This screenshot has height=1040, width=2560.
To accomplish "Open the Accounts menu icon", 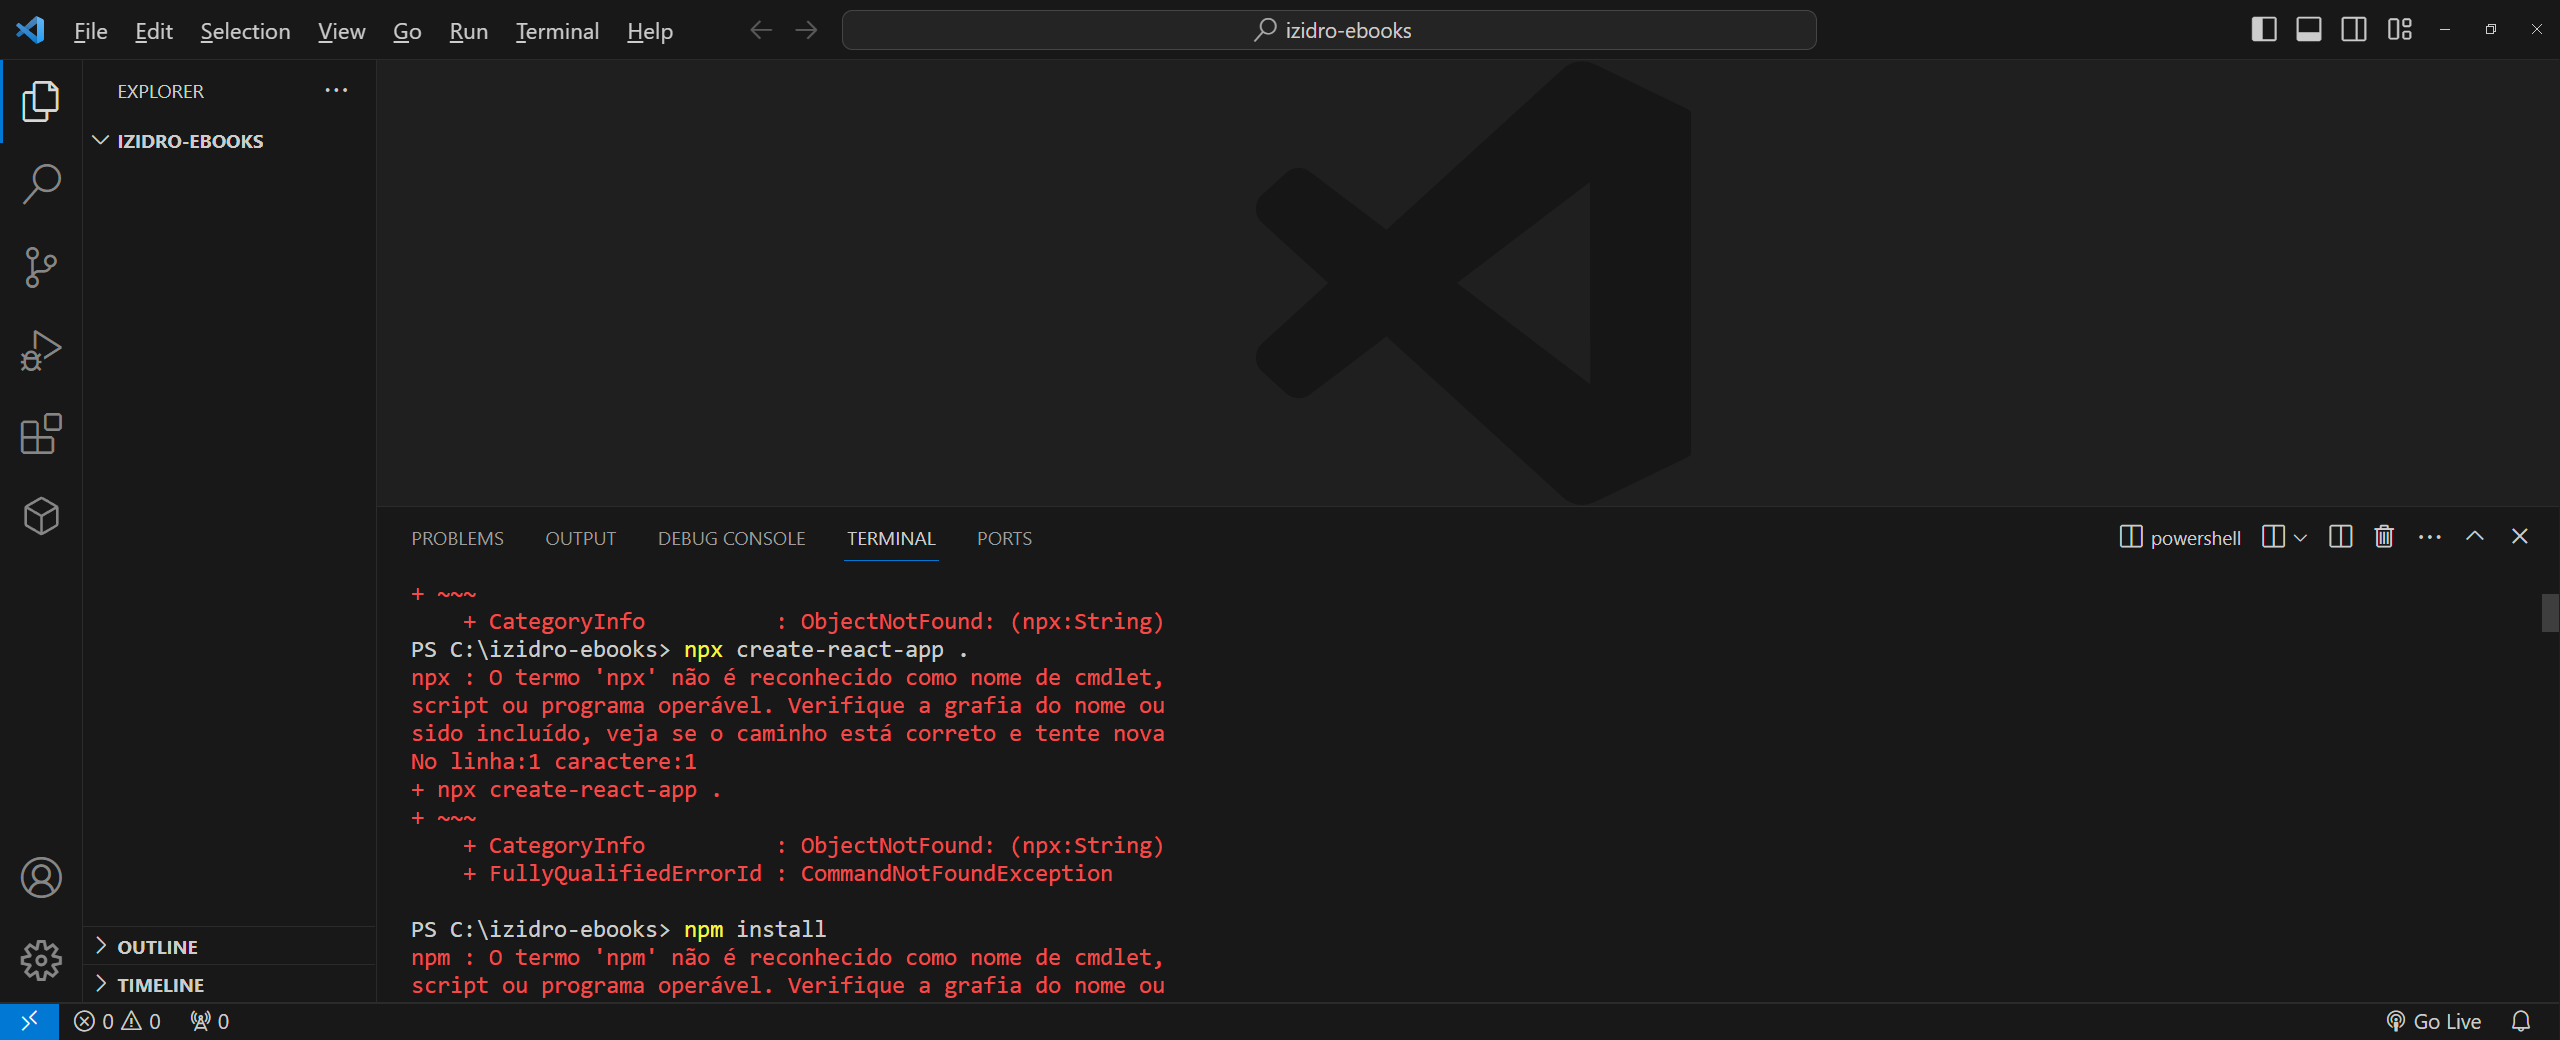I will pyautogui.click(x=41, y=878).
